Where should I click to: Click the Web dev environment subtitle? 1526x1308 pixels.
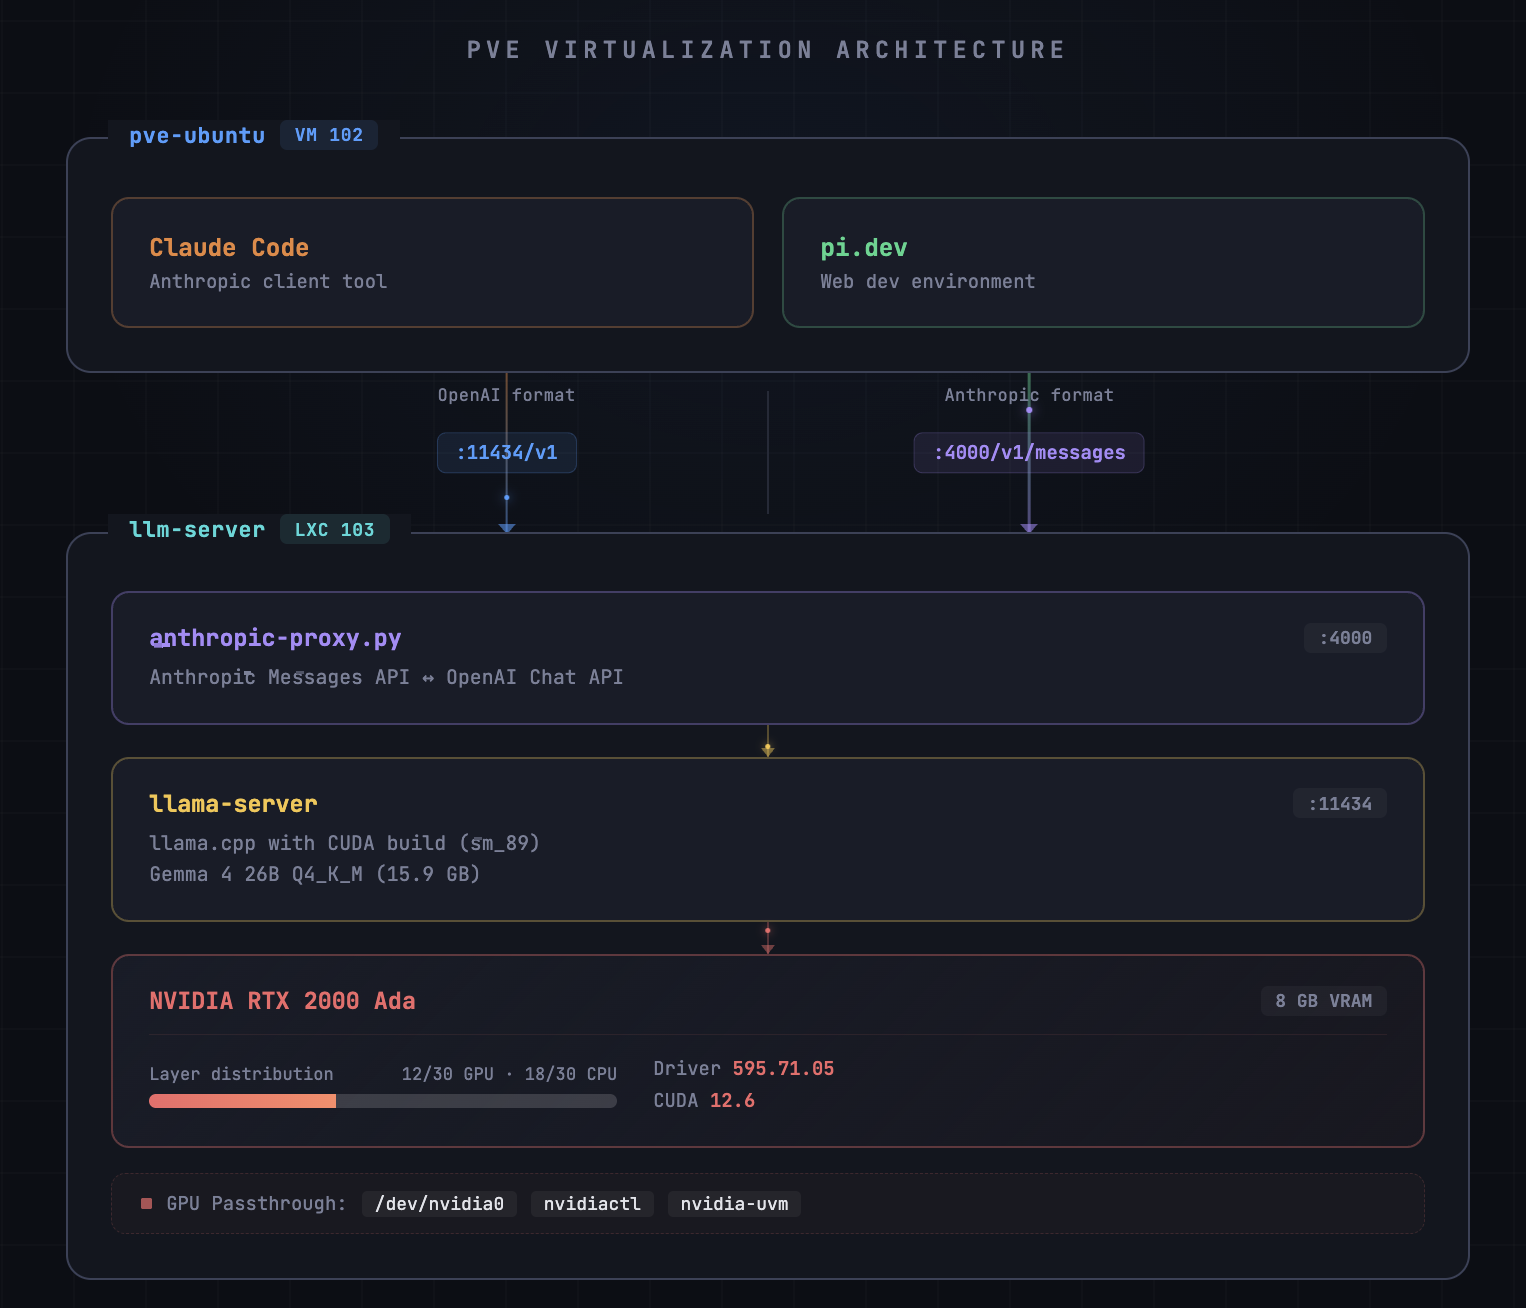[x=928, y=281]
